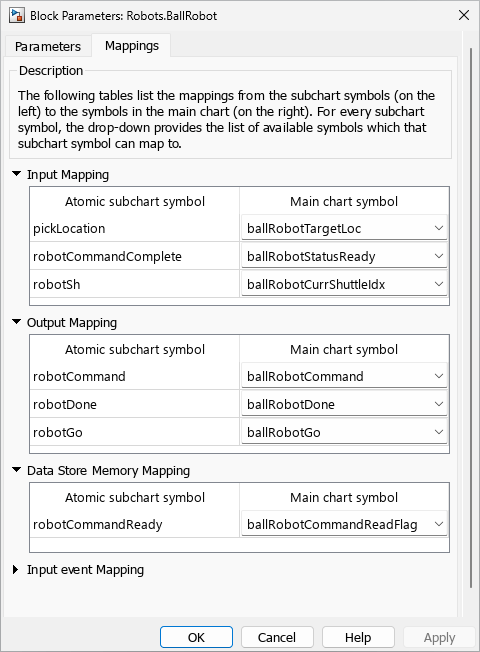This screenshot has height=652, width=480.
Task: Select the Mappings tab
Action: click(x=131, y=45)
